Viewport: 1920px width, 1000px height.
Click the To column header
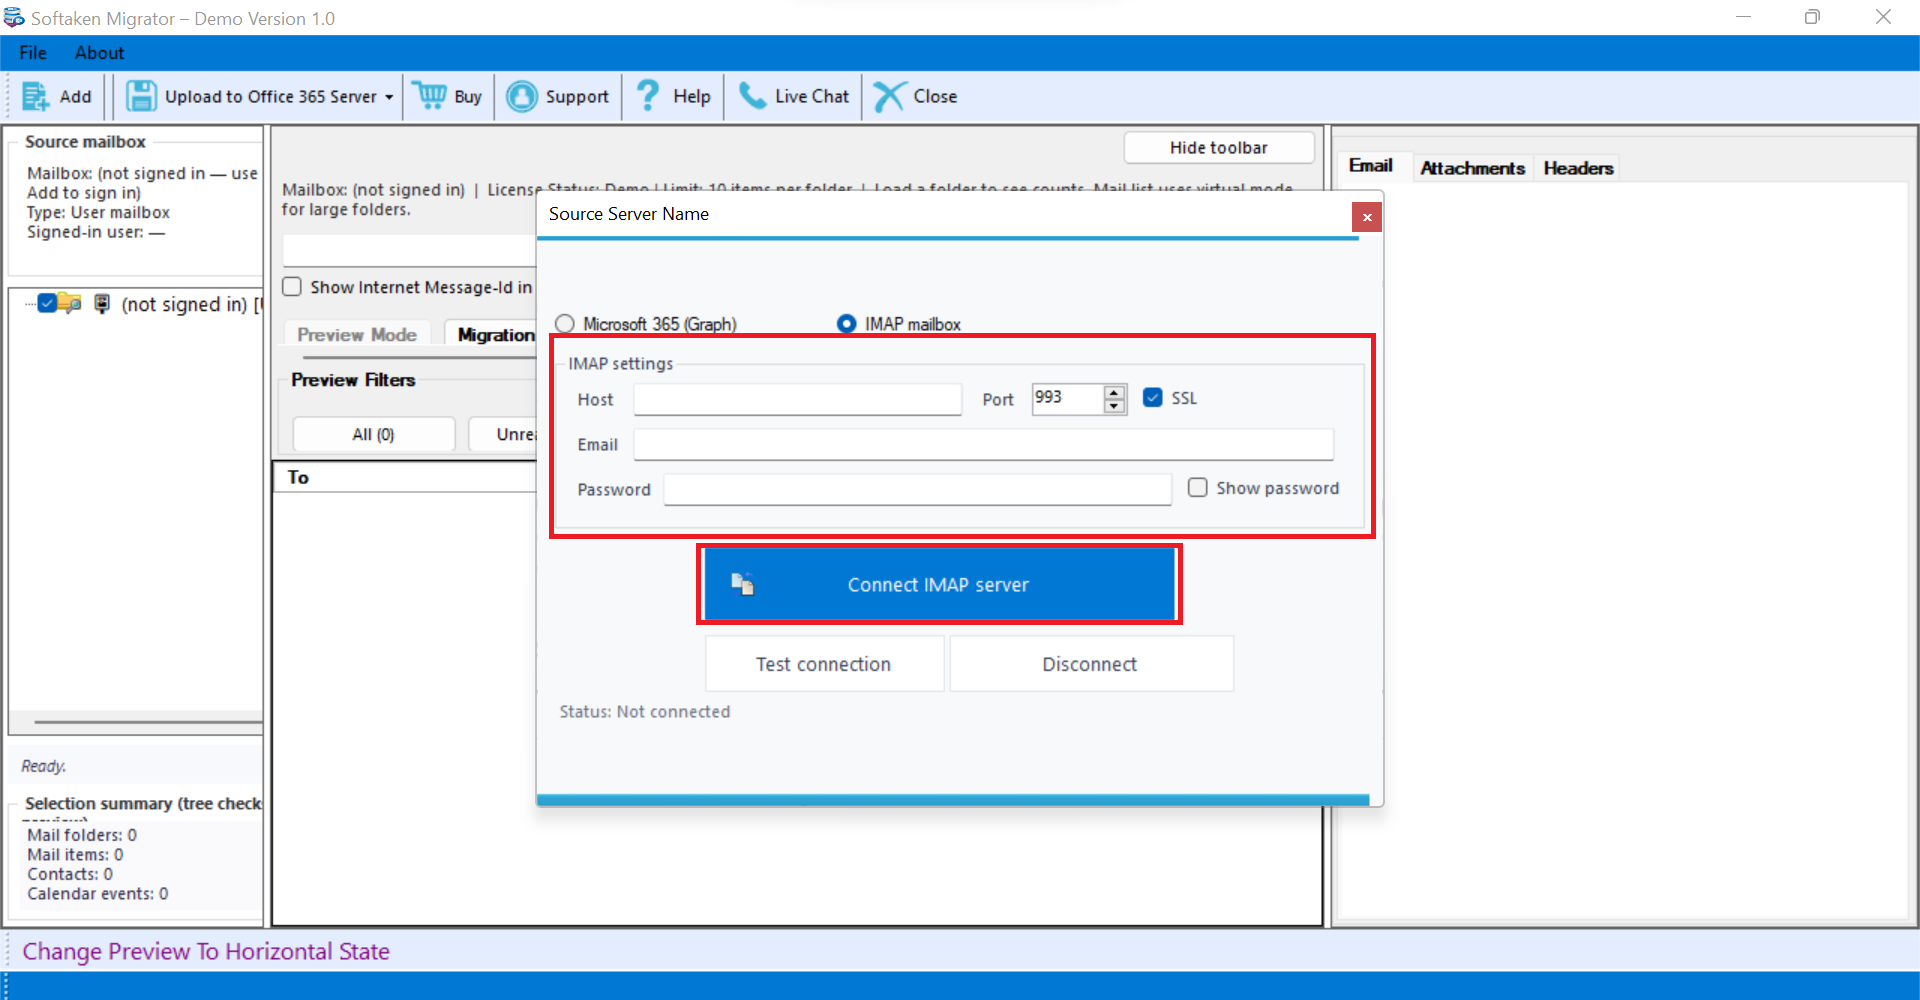[298, 477]
